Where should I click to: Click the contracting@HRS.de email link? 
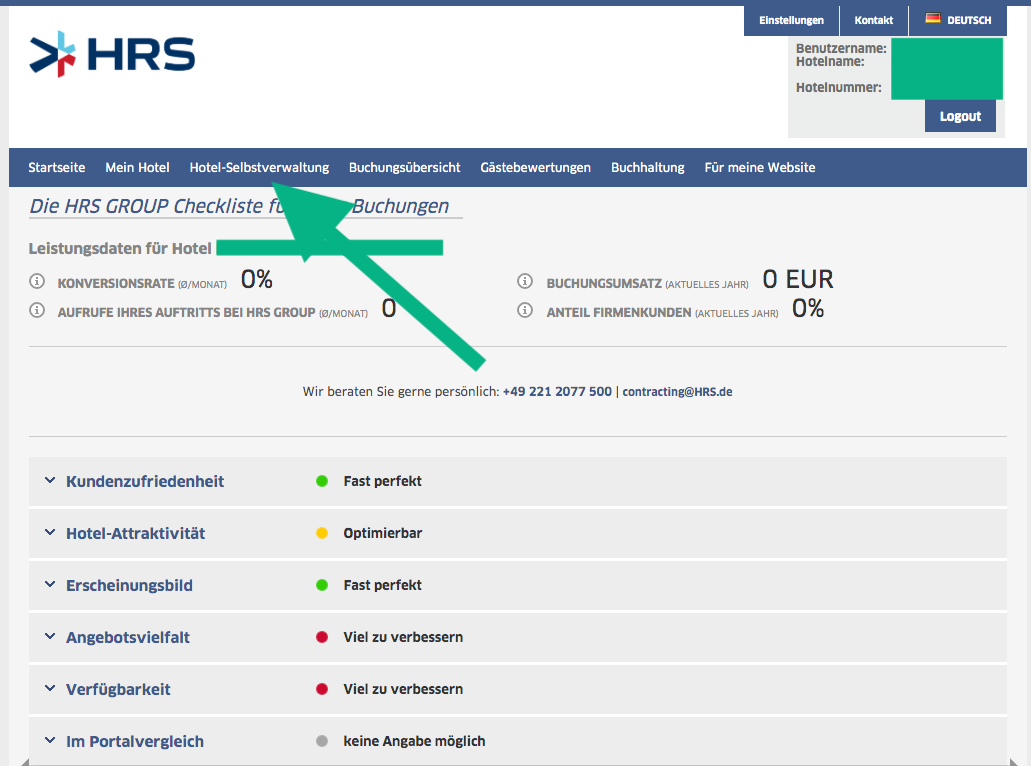677,392
